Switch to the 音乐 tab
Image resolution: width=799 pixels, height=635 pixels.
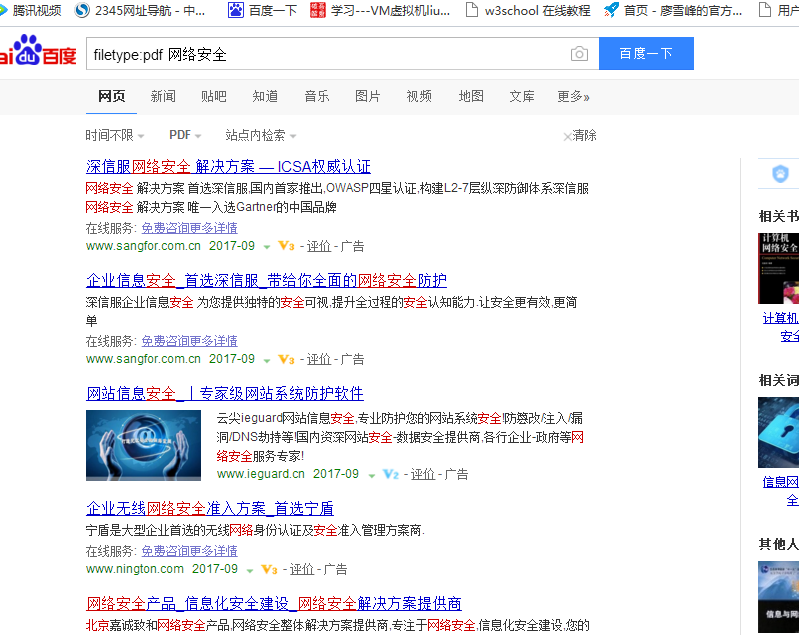316,96
